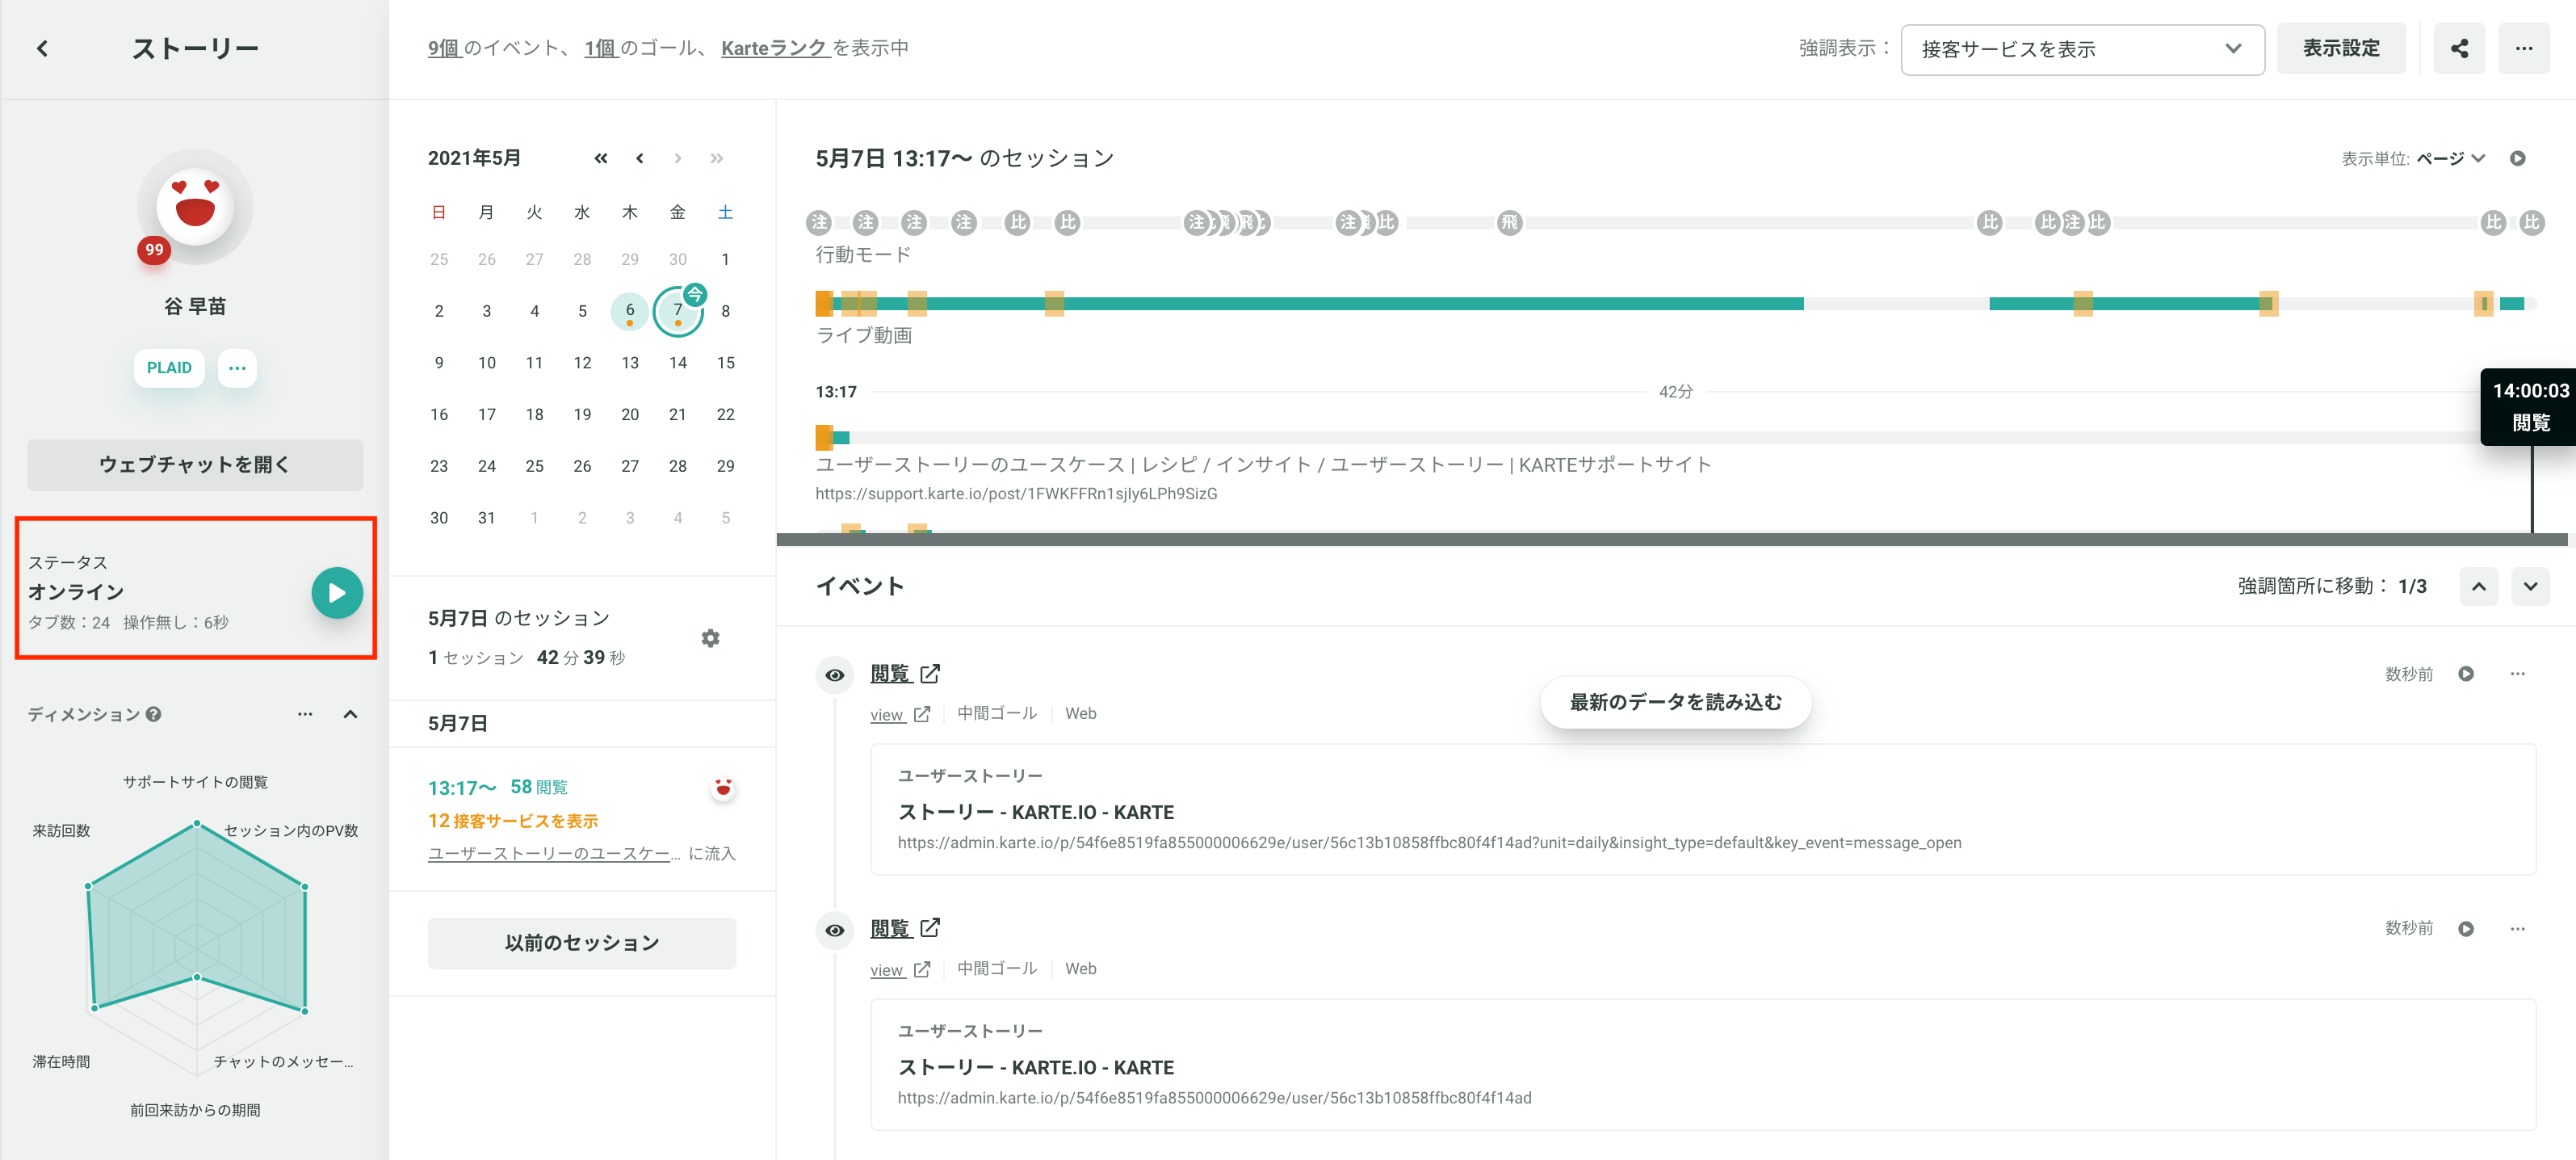The image size is (2576, 1160).
Task: Go to next month in calendar
Action: [x=678, y=158]
